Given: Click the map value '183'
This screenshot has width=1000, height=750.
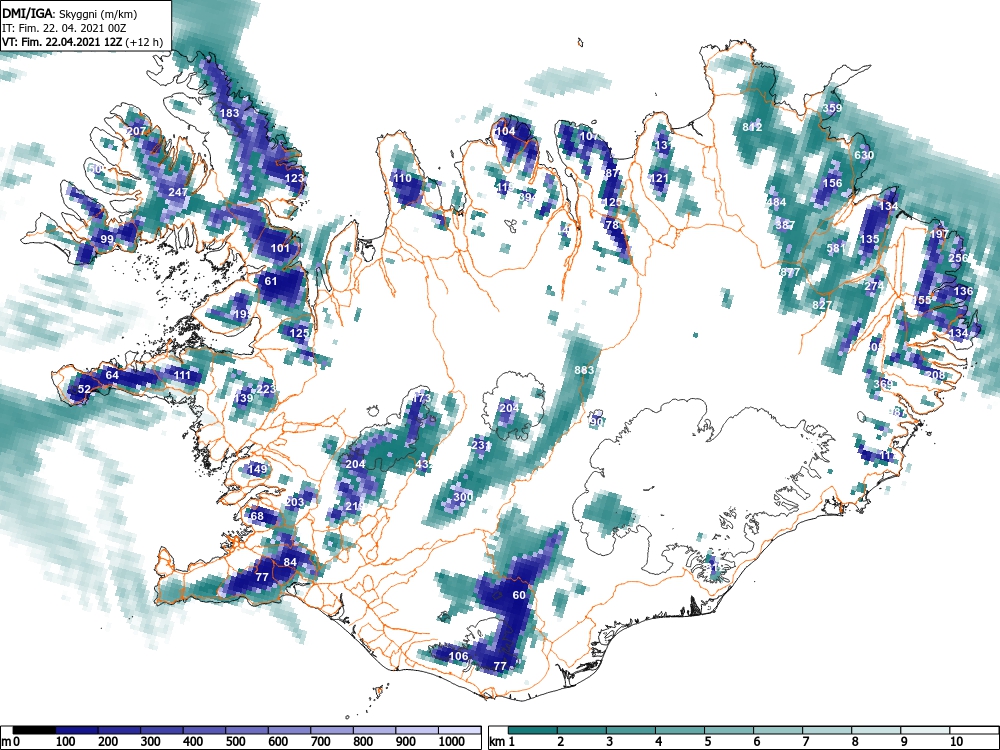Looking at the screenshot, I should 230,113.
